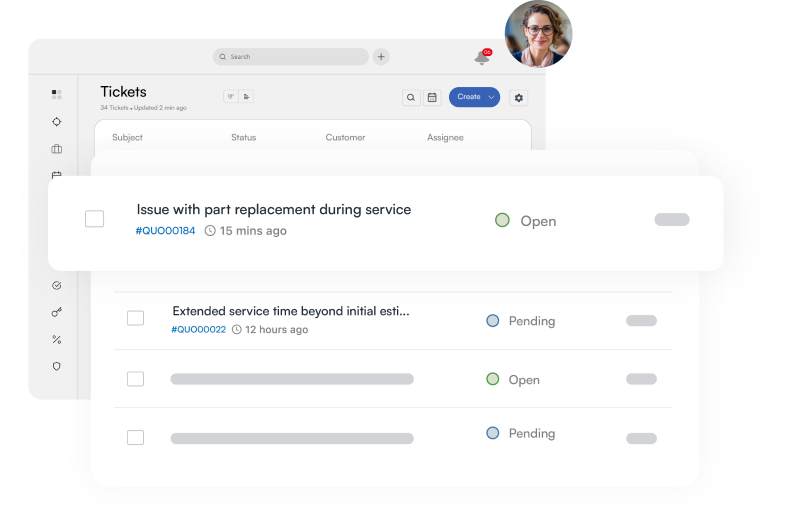Click the Customer column header
Image resolution: width=785 pixels, height=530 pixels.
tap(345, 137)
